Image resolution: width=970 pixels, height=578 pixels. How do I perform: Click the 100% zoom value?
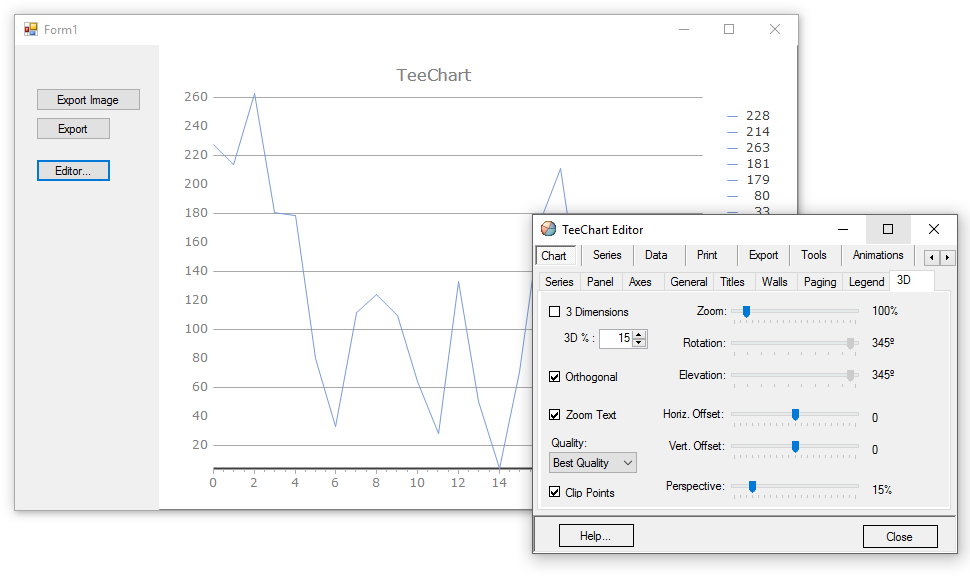pos(885,311)
